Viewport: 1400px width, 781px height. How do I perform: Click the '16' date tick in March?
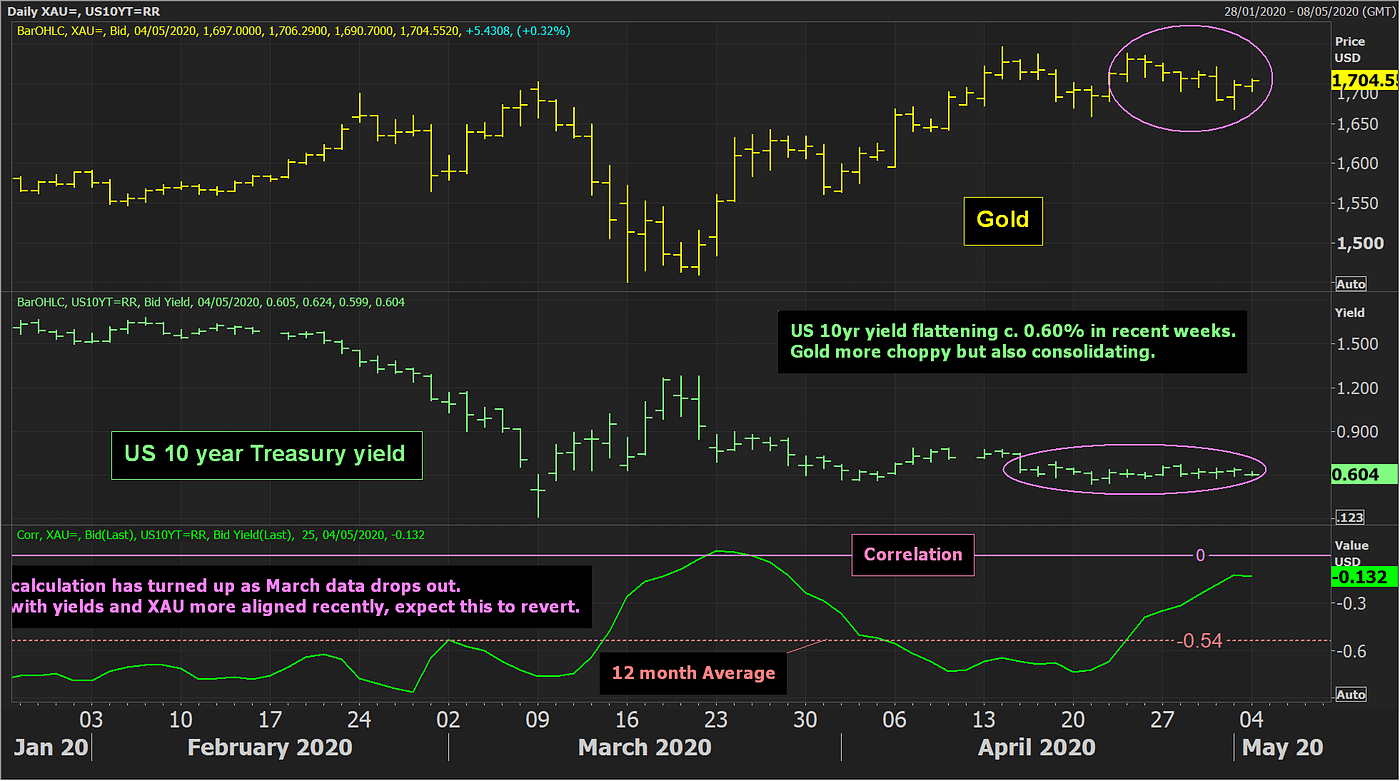pyautogui.click(x=627, y=719)
